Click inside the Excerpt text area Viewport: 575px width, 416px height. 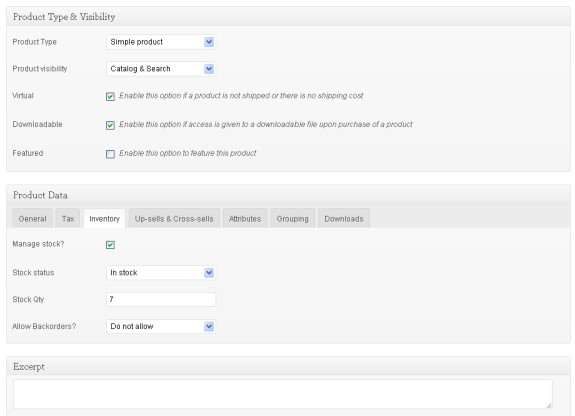tap(283, 394)
